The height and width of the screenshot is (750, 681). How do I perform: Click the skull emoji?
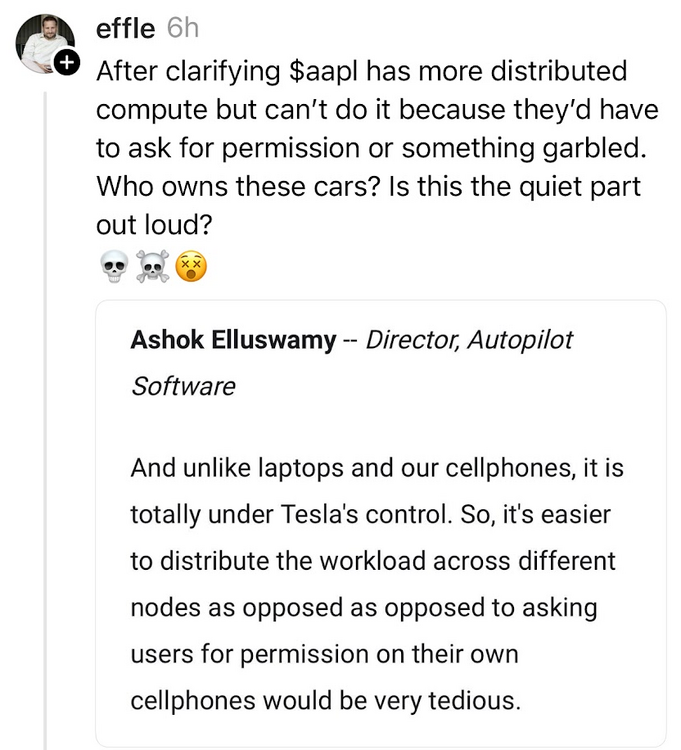[x=115, y=268]
